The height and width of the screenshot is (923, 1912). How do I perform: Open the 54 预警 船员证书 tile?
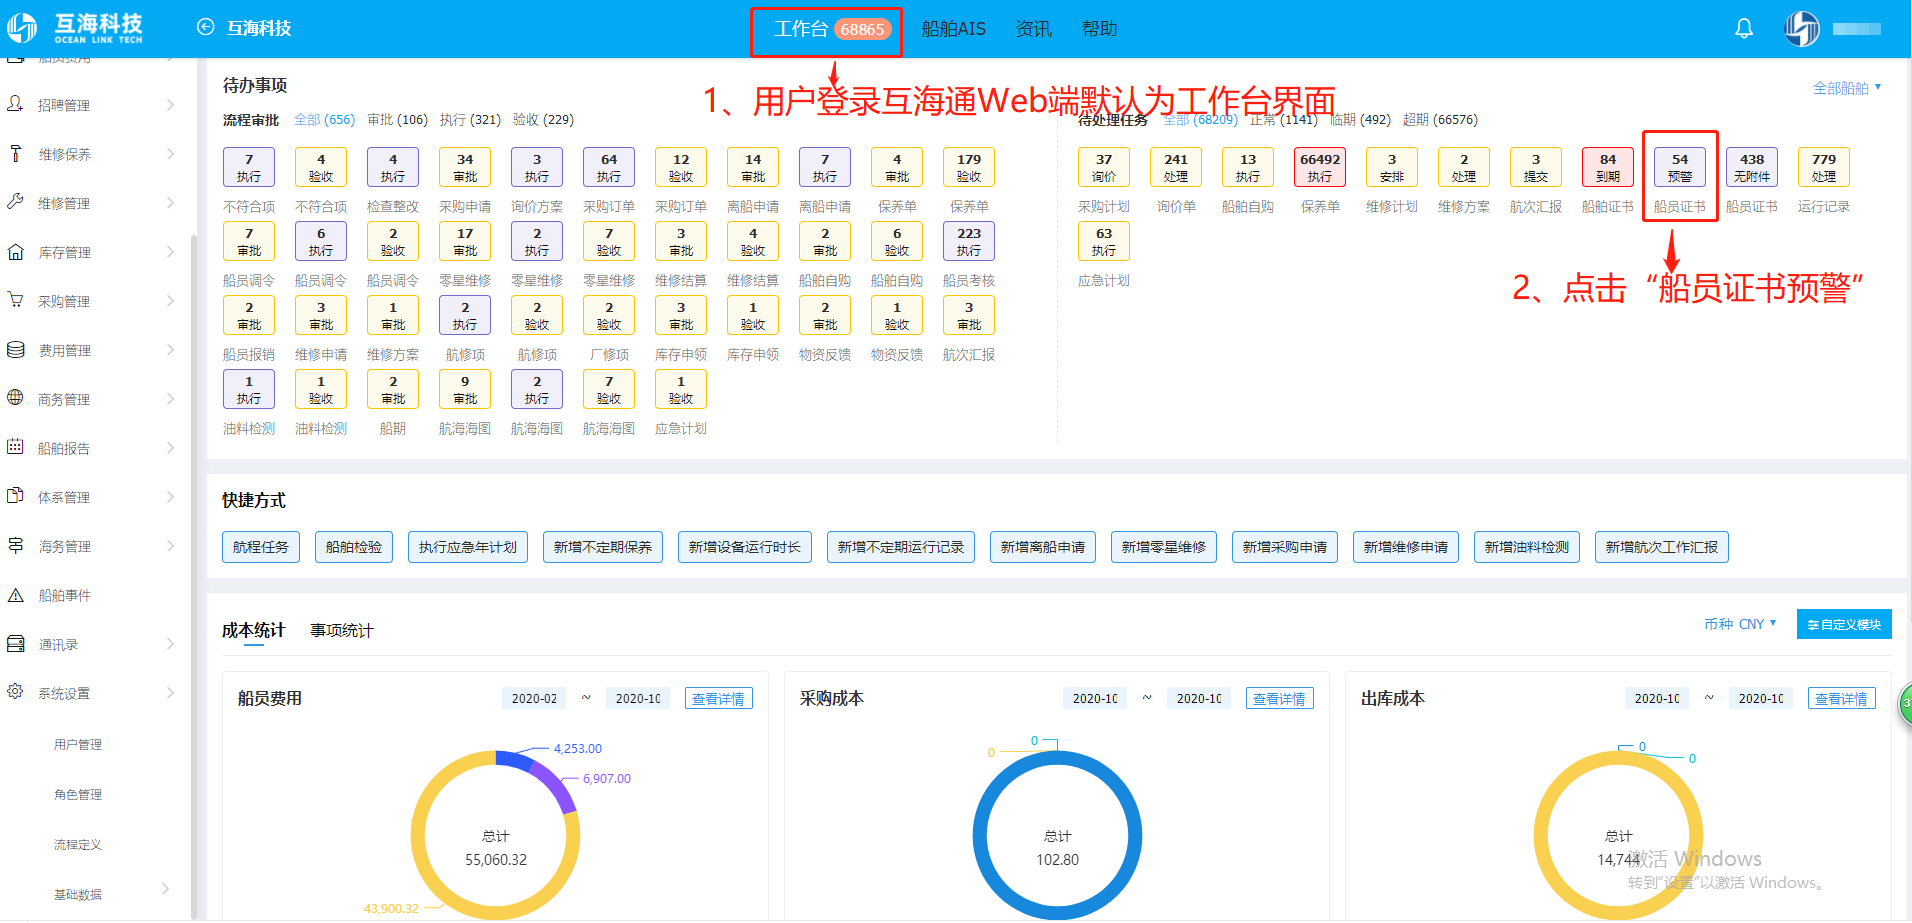point(1680,167)
